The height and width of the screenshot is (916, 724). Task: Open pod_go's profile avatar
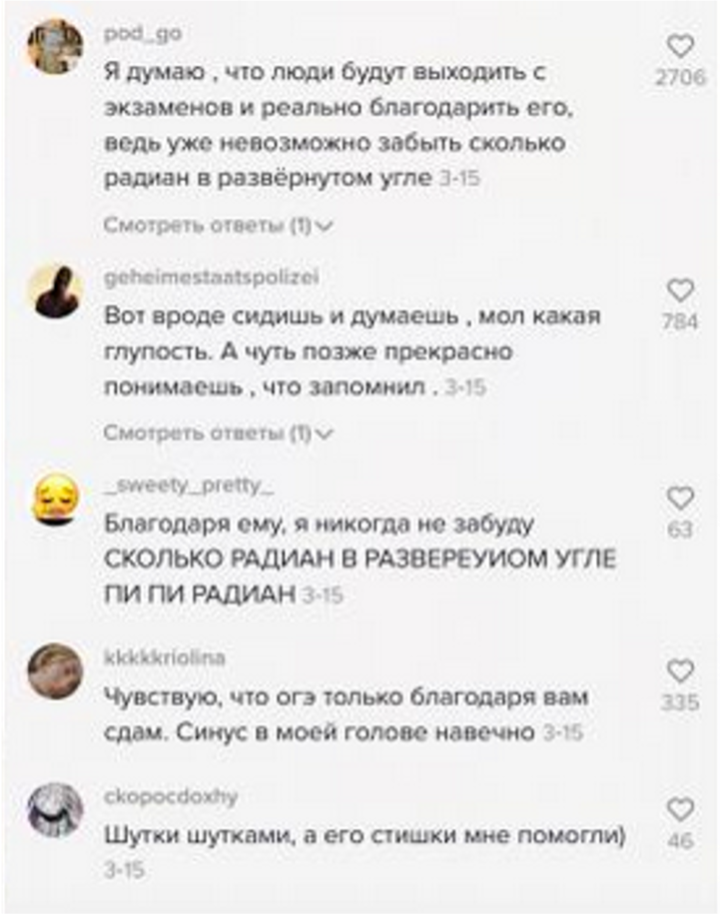[x=55, y=47]
